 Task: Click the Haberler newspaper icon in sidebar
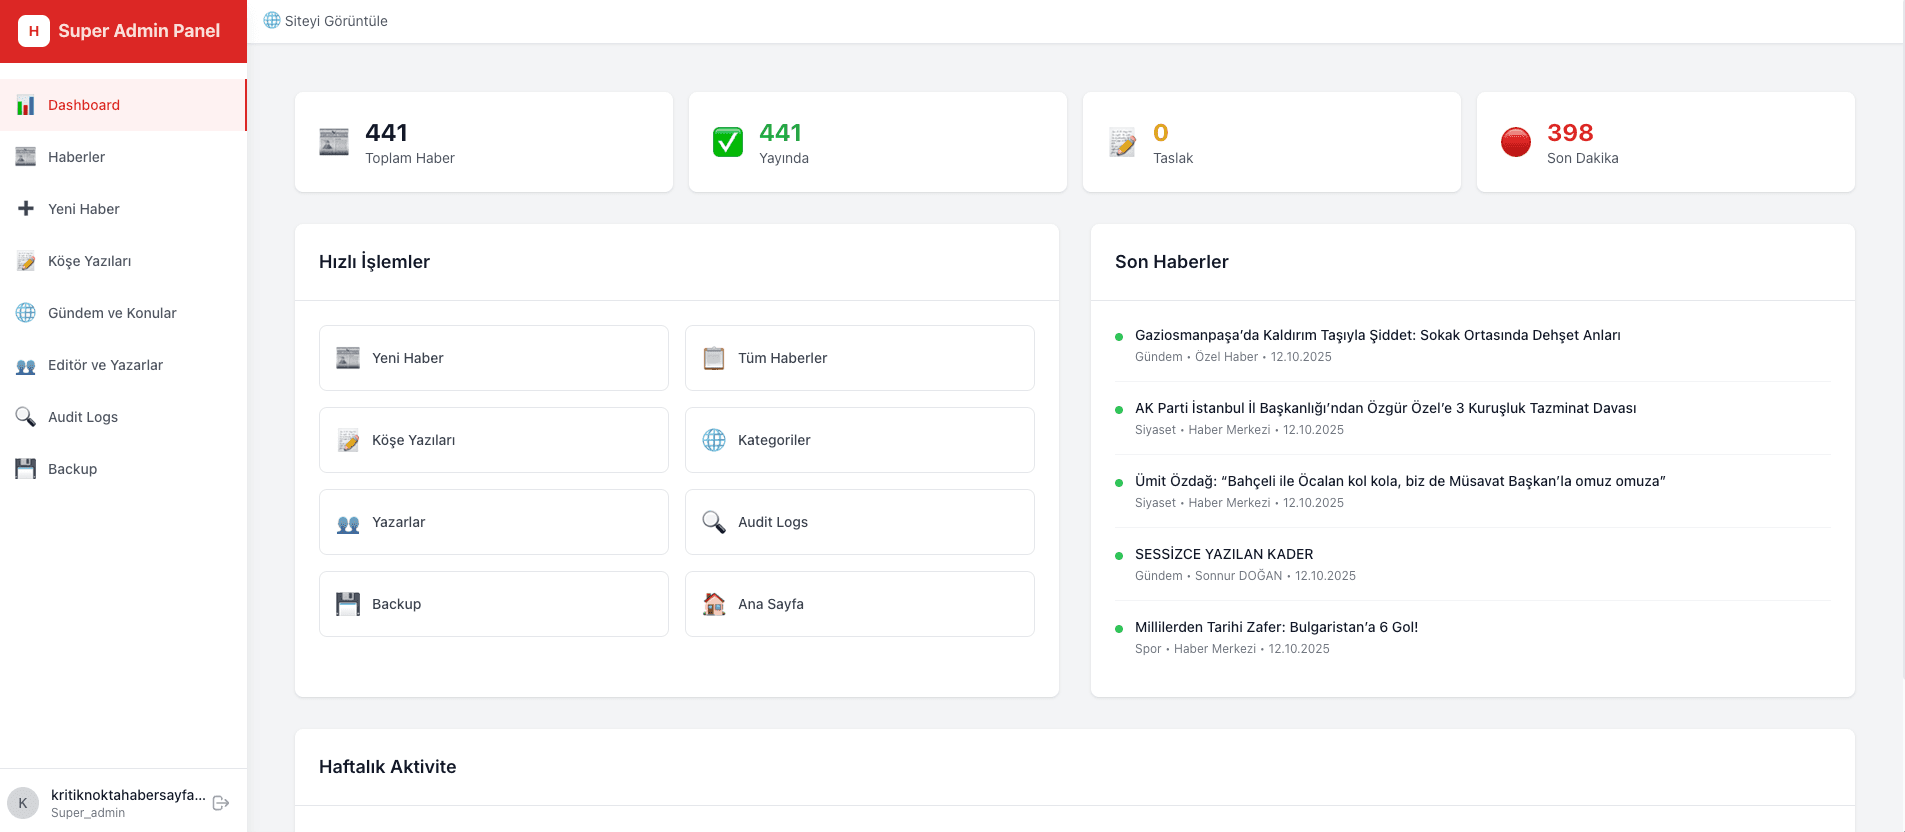[26, 157]
